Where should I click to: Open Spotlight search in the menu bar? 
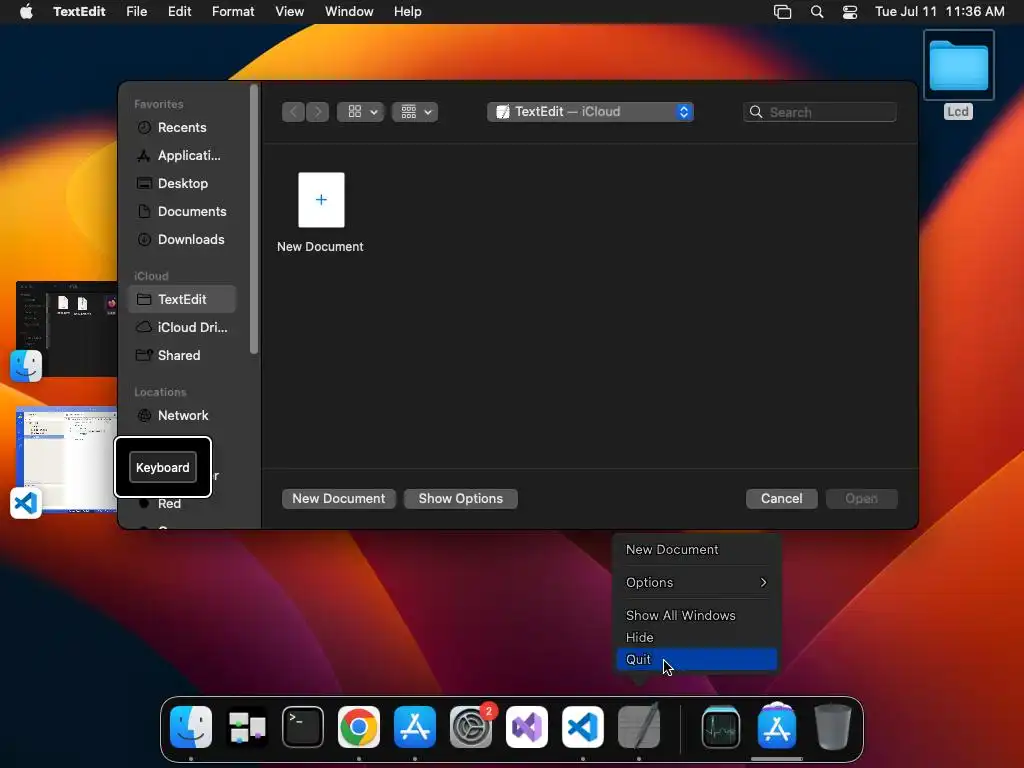[x=816, y=12]
